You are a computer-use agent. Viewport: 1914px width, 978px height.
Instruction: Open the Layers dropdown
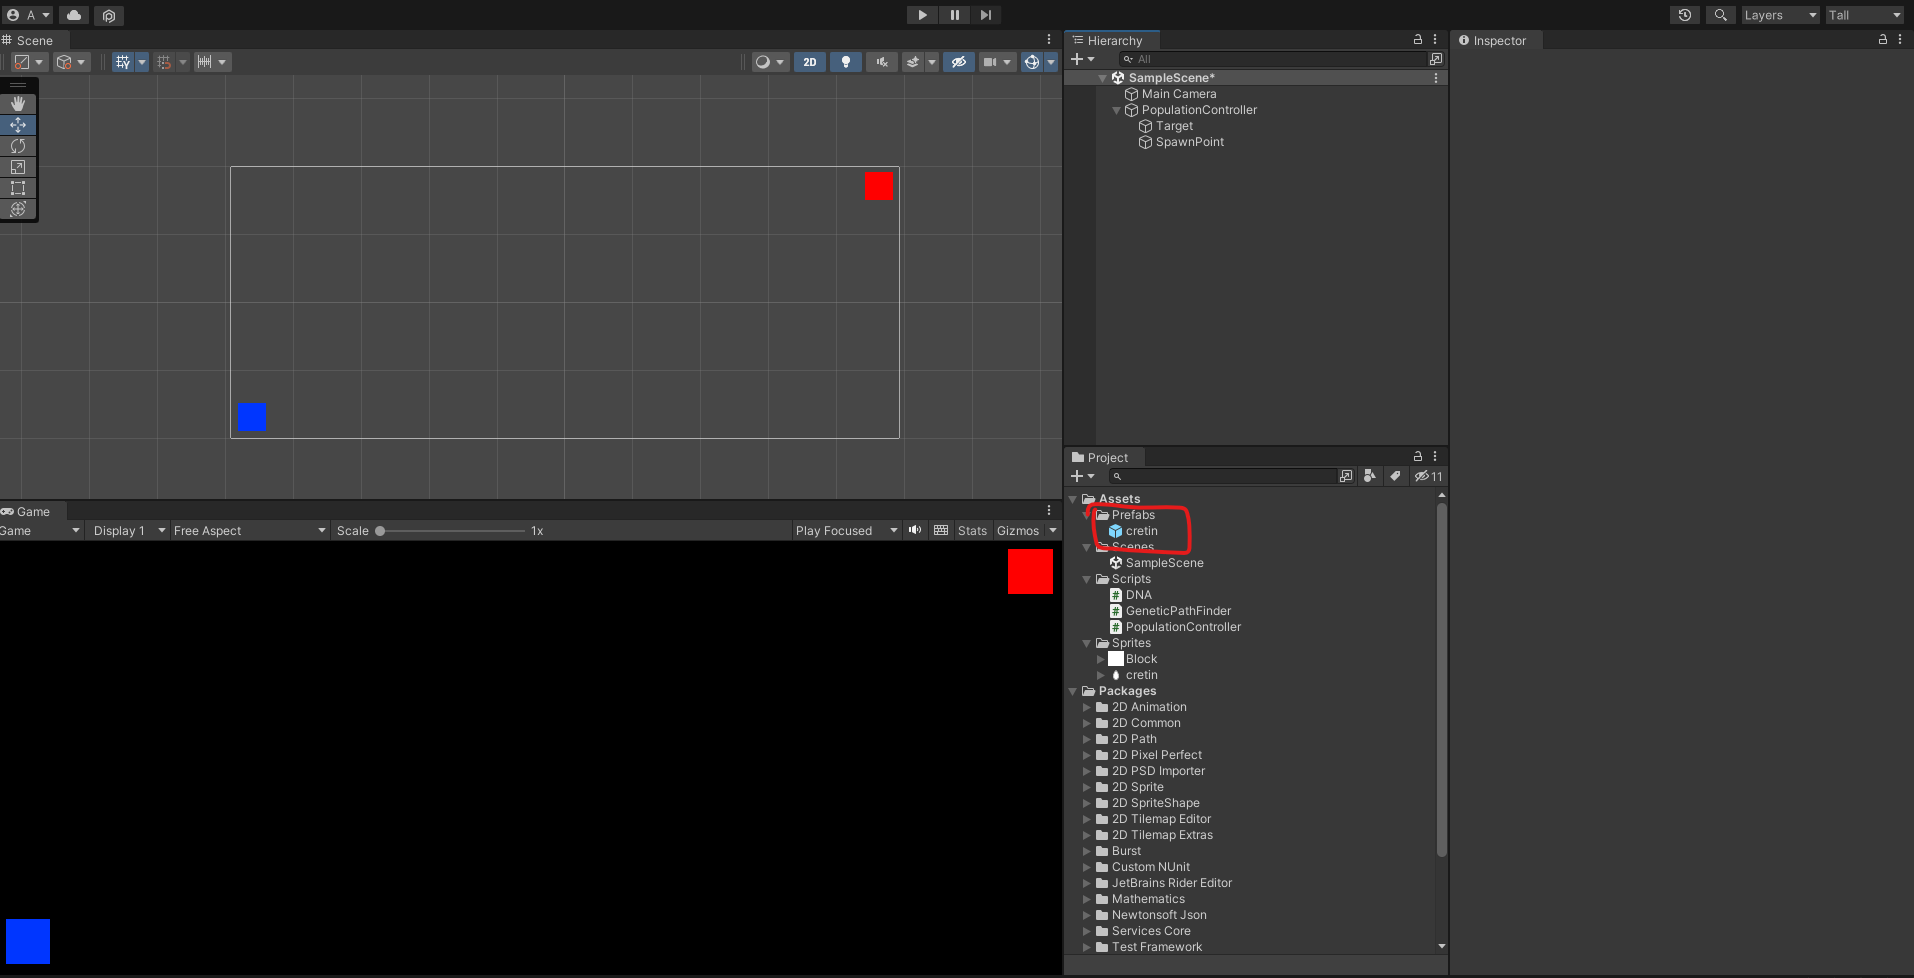(x=1780, y=15)
